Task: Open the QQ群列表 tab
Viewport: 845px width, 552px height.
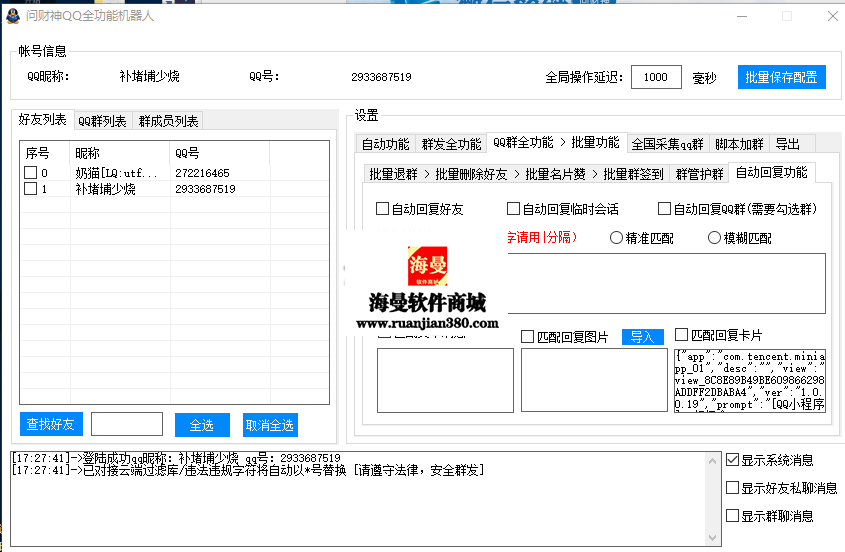Action: point(102,121)
